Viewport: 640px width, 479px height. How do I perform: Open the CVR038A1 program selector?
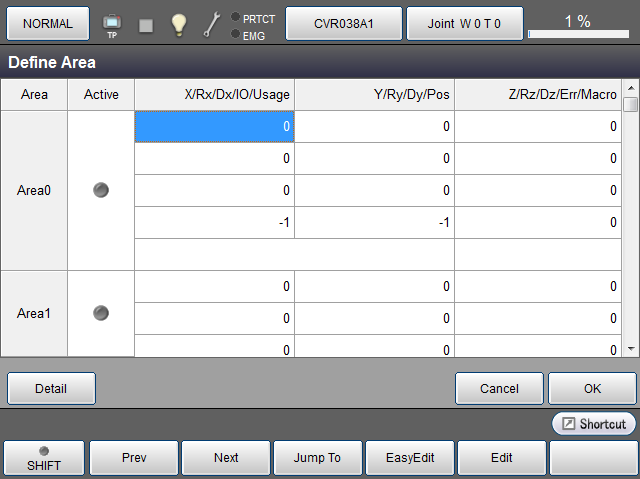pyautogui.click(x=344, y=23)
